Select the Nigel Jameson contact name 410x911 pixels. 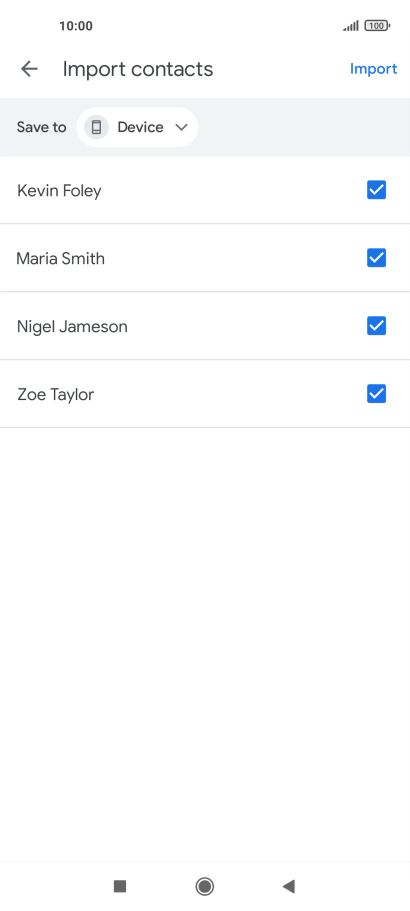click(x=72, y=327)
